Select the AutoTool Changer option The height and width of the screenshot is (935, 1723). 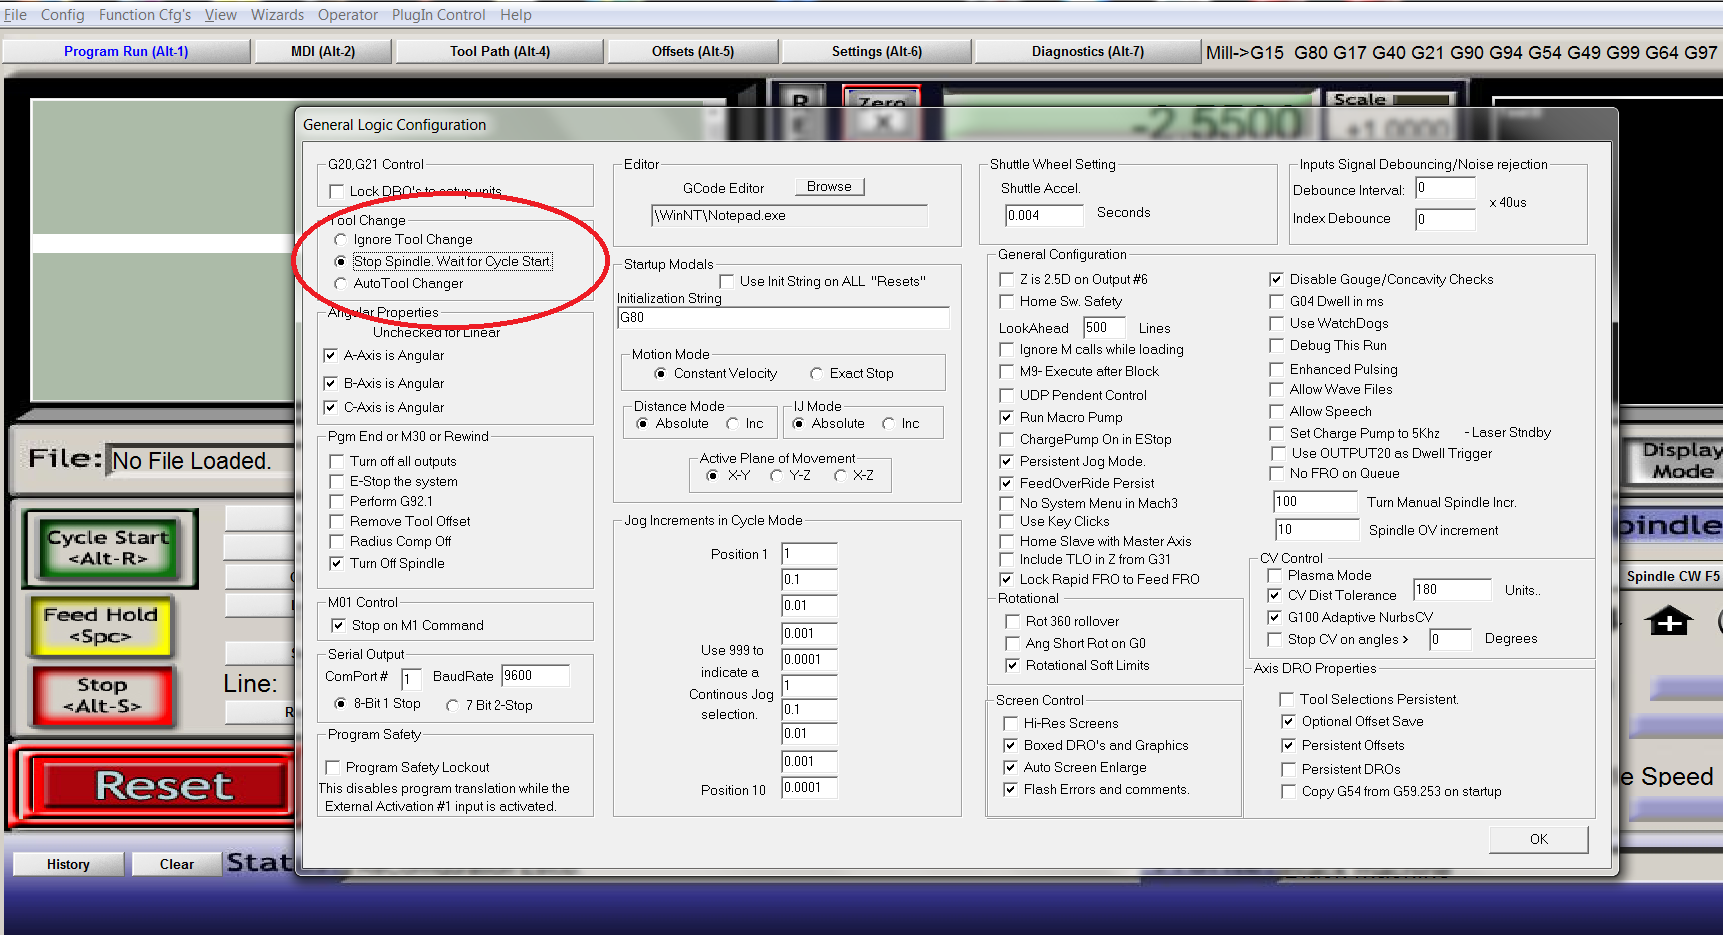tap(341, 284)
